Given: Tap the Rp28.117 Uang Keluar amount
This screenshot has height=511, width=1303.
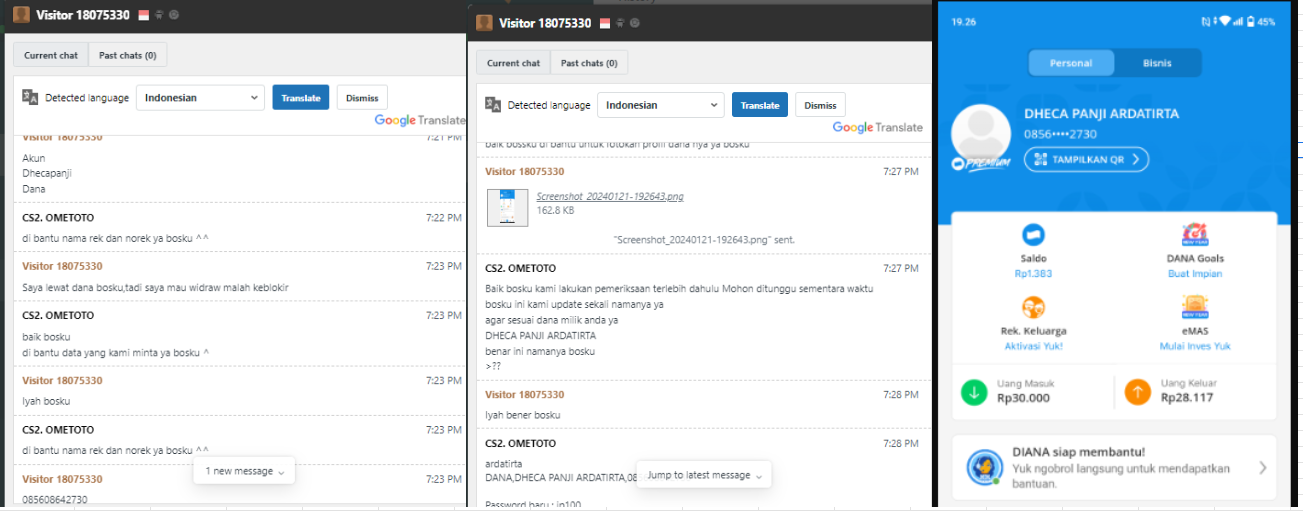Looking at the screenshot, I should [1187, 398].
